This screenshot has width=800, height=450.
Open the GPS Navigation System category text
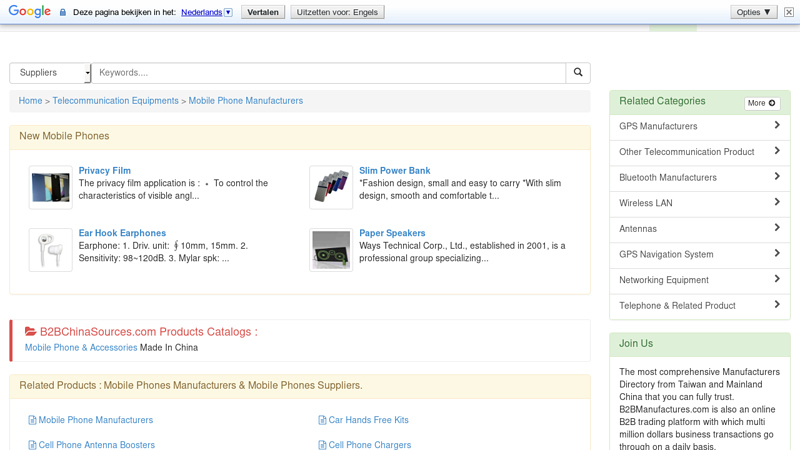pos(666,254)
